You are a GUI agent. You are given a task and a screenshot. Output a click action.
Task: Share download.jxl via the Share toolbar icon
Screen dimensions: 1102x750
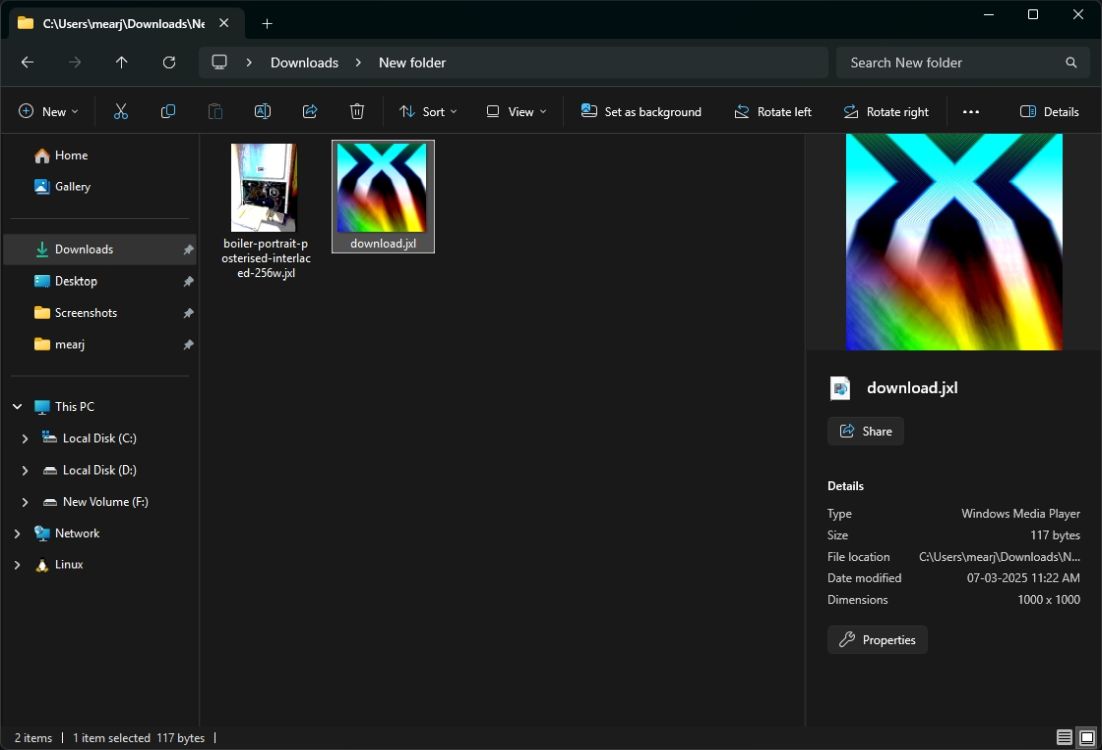click(310, 111)
